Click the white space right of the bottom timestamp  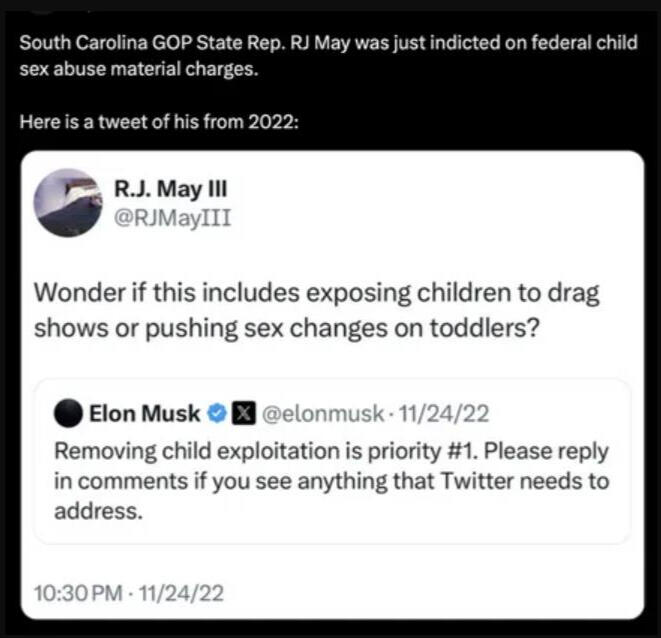click(430, 592)
